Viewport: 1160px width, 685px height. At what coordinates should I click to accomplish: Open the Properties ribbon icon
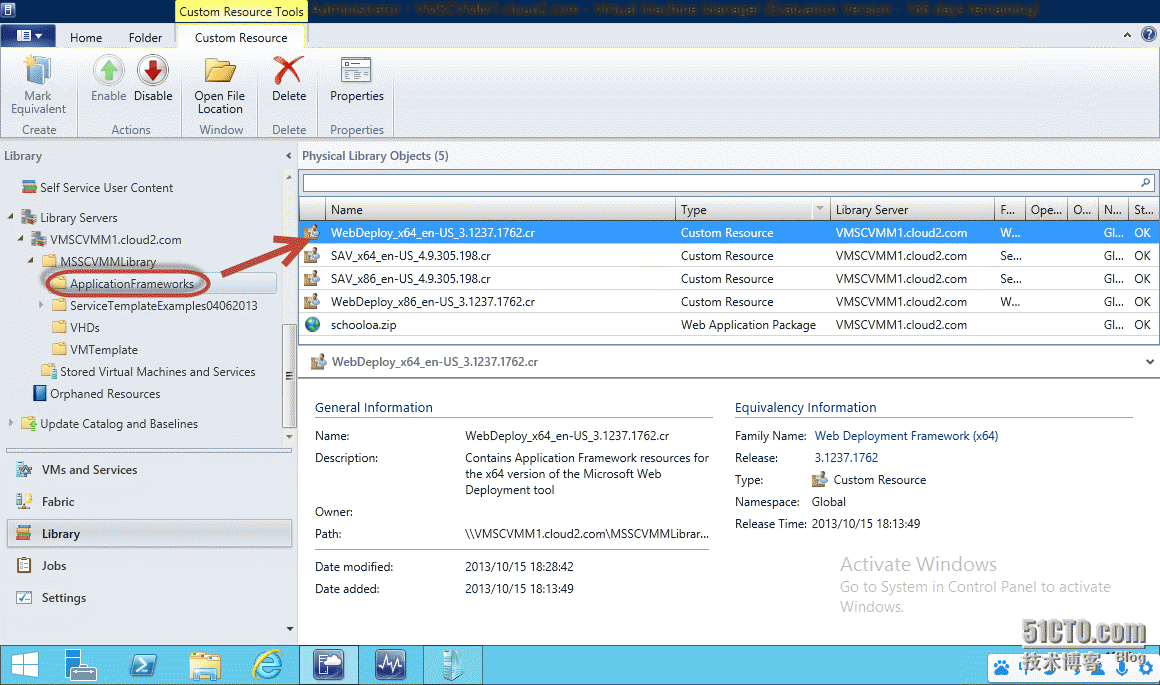(356, 70)
